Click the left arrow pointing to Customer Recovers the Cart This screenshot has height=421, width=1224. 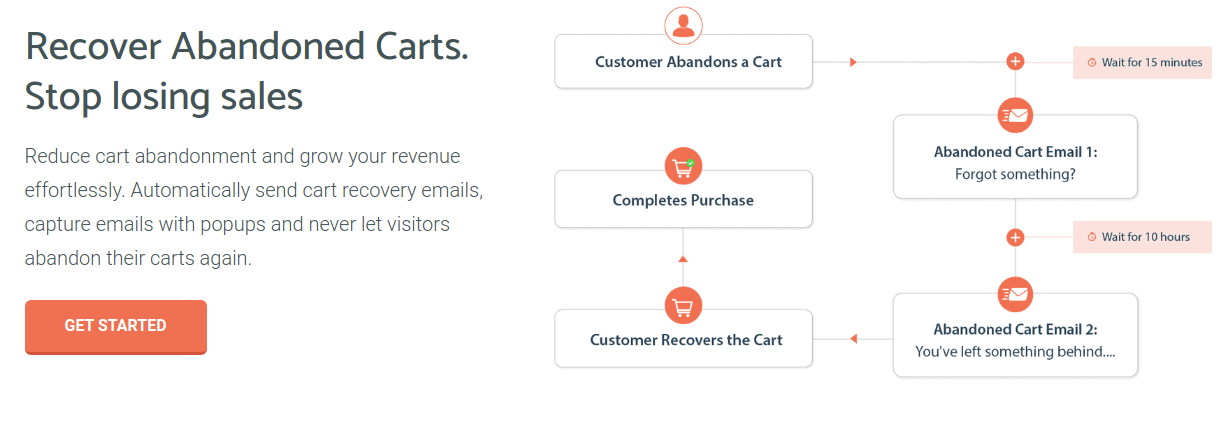(x=853, y=339)
